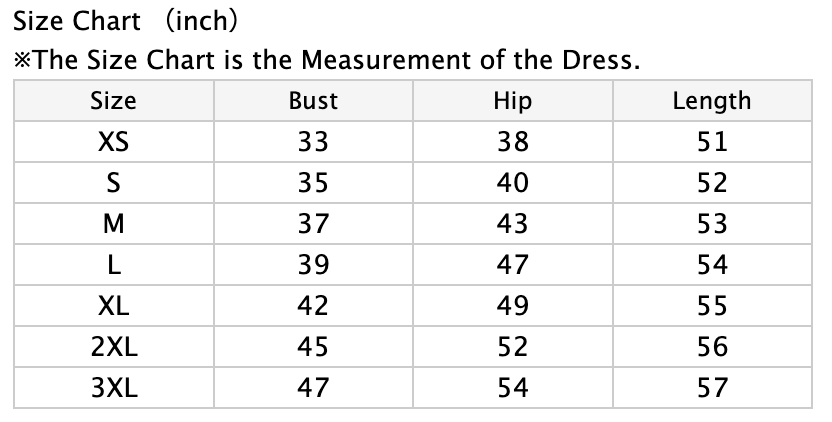The height and width of the screenshot is (422, 832).
Task: Click the dress measurement note text
Action: 326,59
